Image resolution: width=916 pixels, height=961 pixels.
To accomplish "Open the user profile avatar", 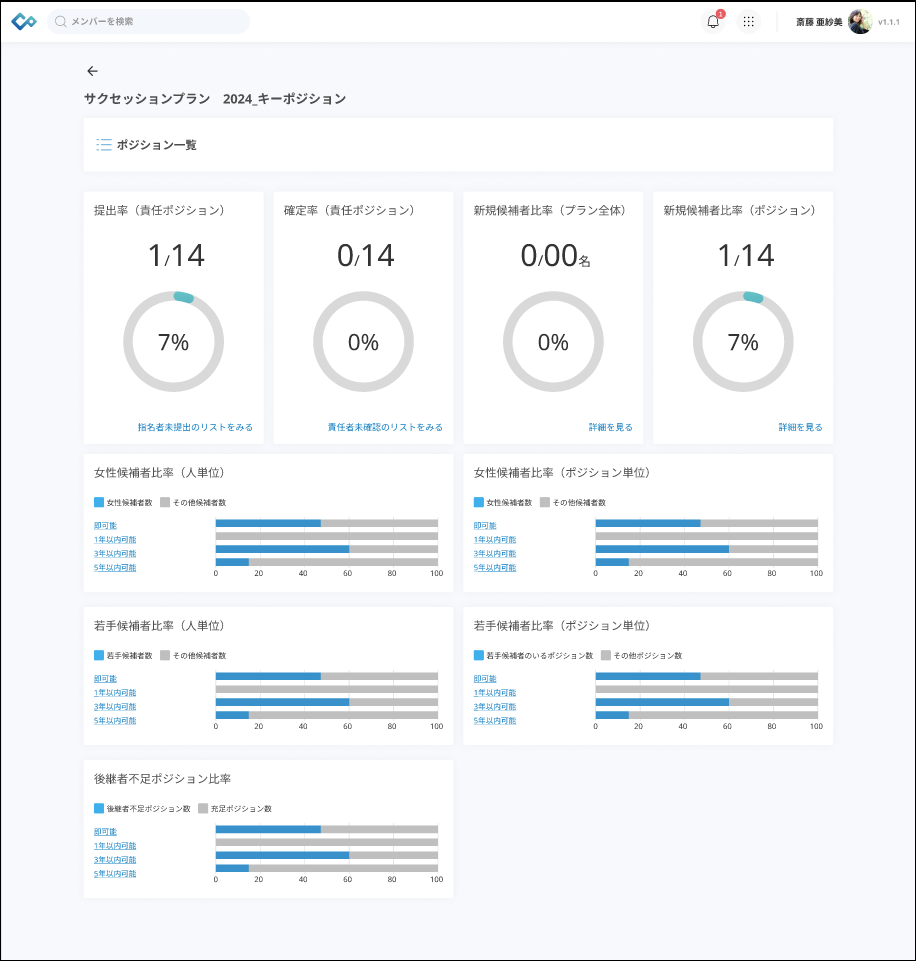I will point(859,22).
